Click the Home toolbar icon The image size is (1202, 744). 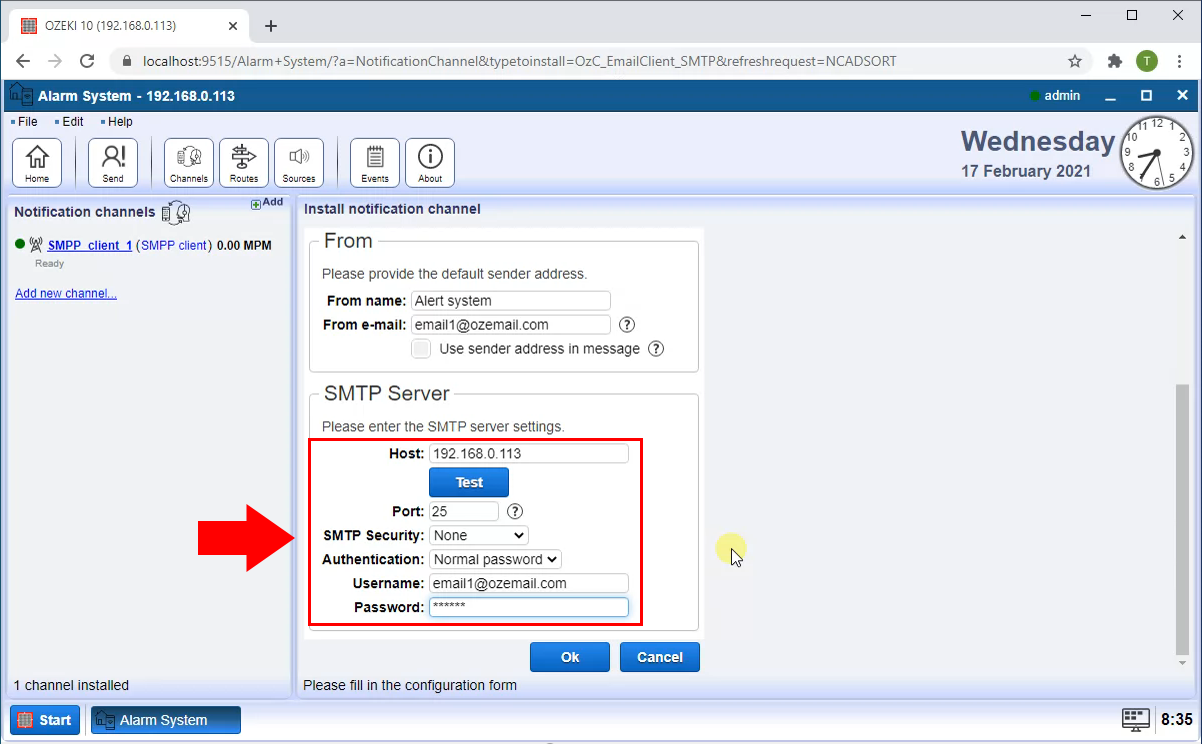[37, 162]
